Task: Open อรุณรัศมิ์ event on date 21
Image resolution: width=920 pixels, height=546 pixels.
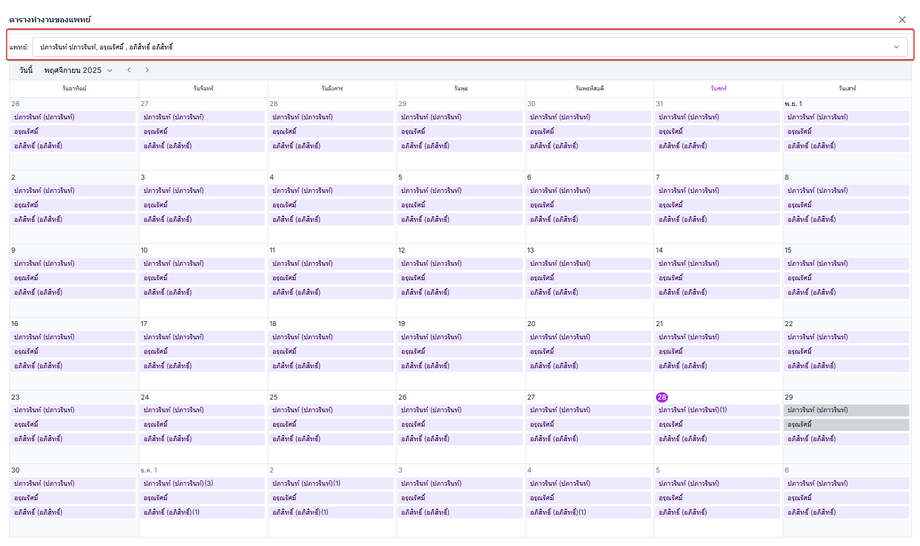Action: (718, 351)
